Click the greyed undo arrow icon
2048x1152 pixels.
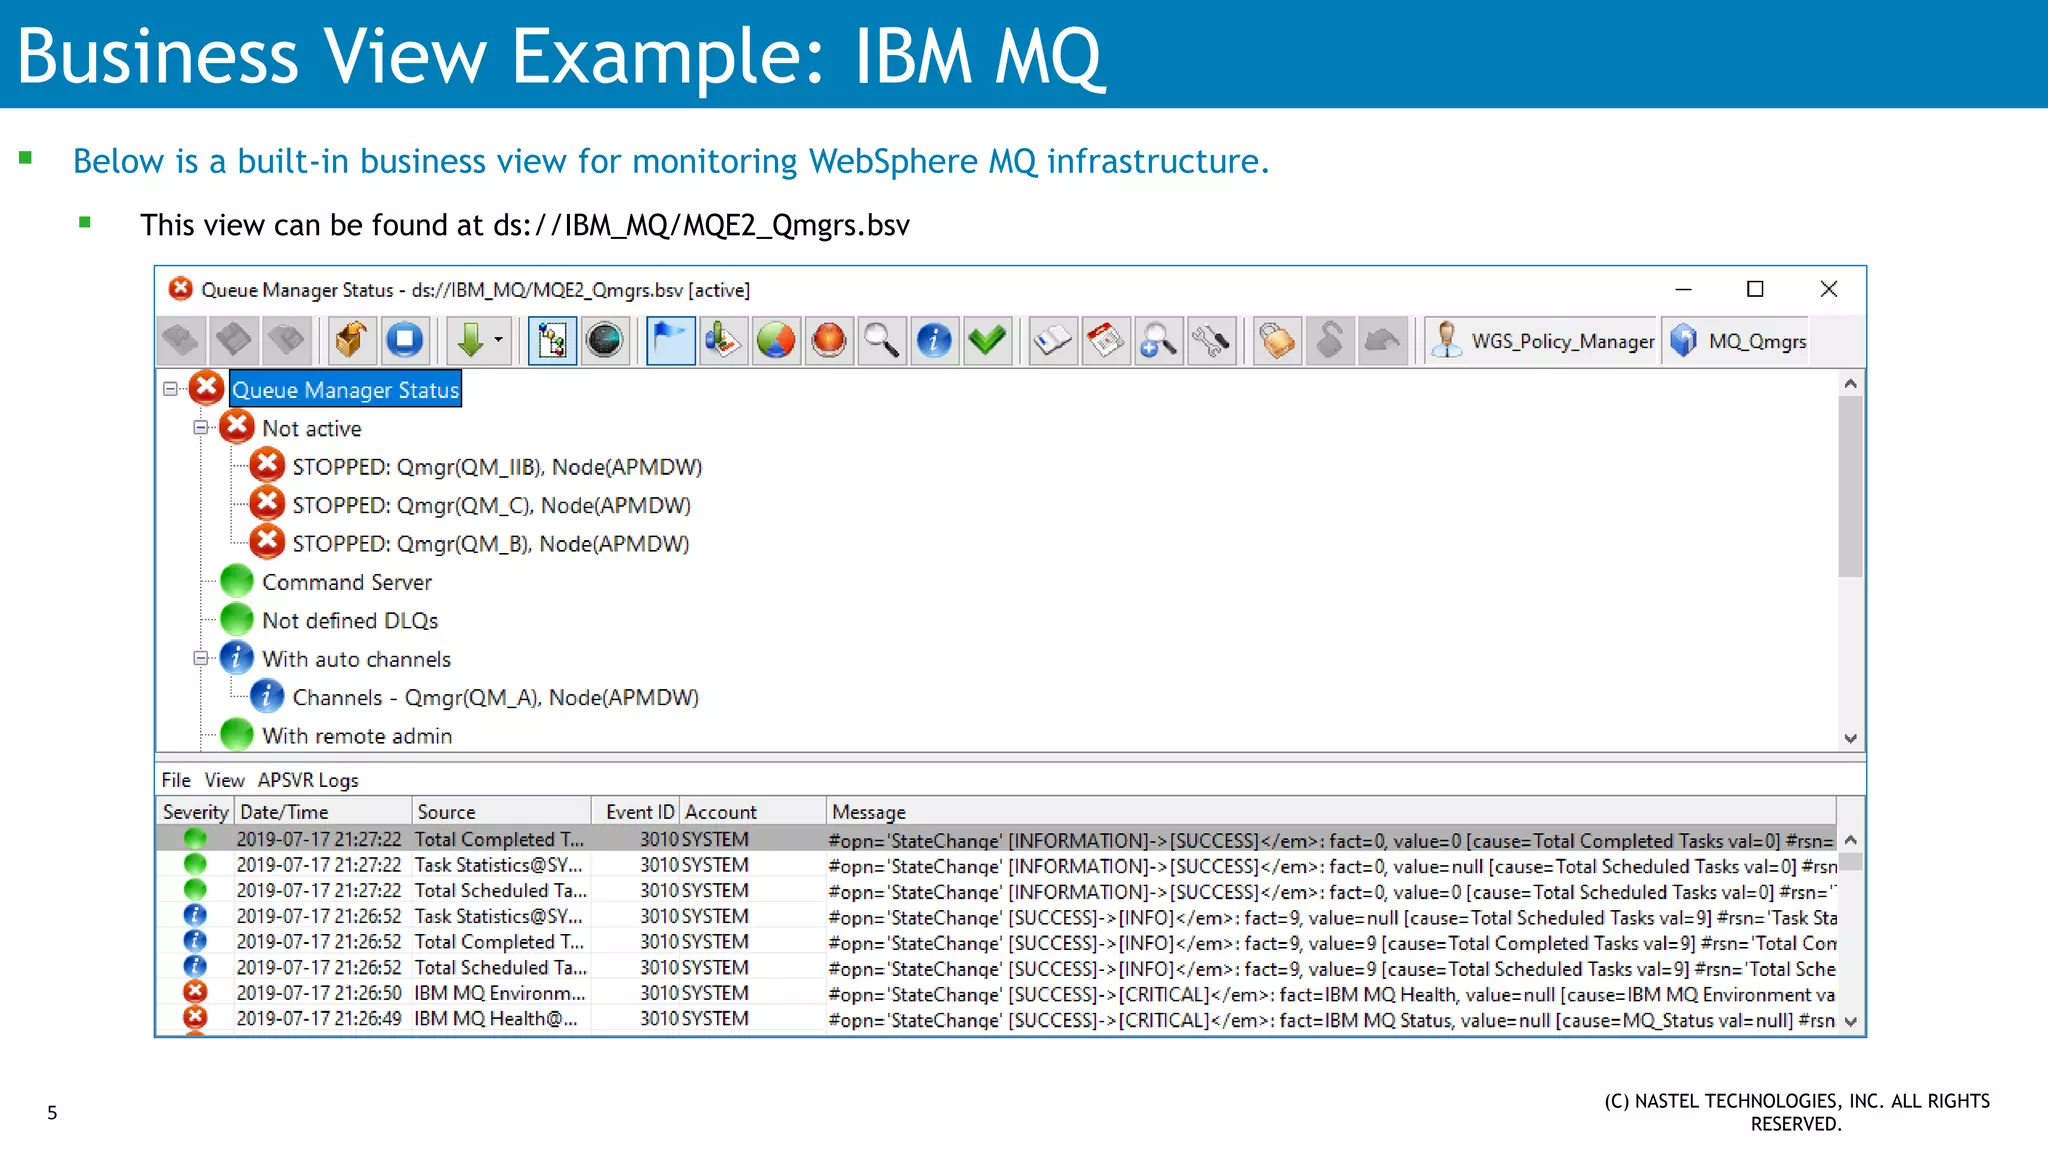(x=1382, y=341)
